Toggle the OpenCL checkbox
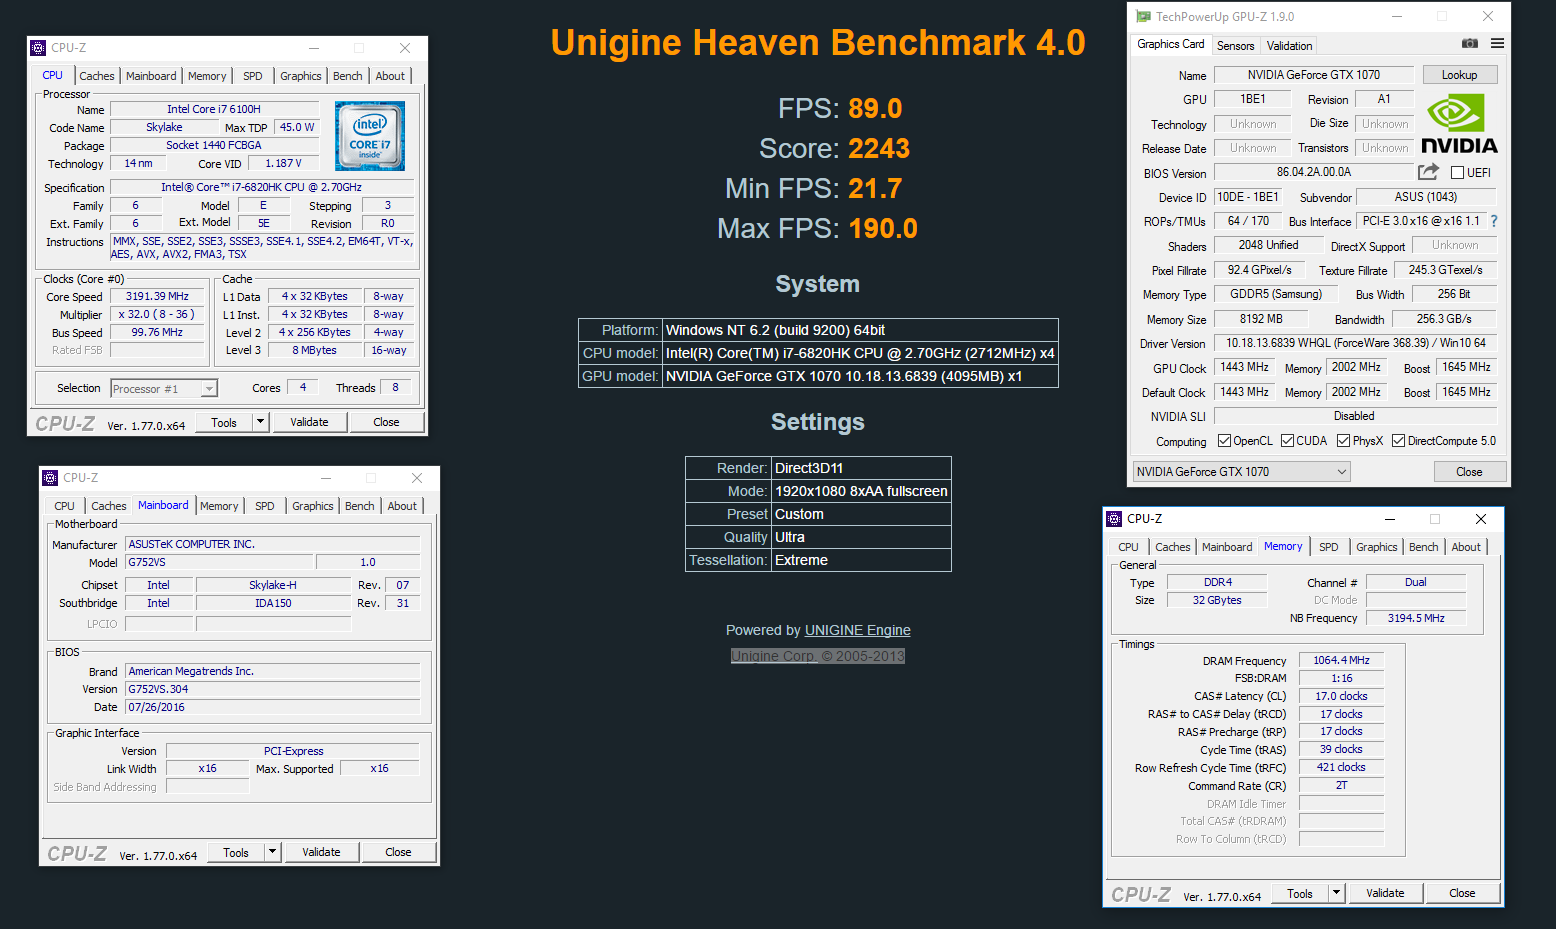The height and width of the screenshot is (929, 1556). tap(1224, 441)
